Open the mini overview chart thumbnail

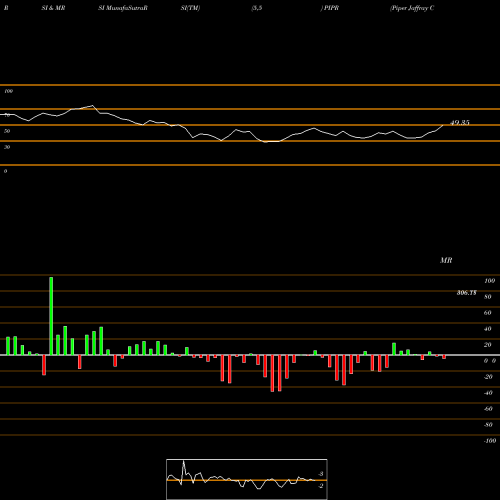247,479
